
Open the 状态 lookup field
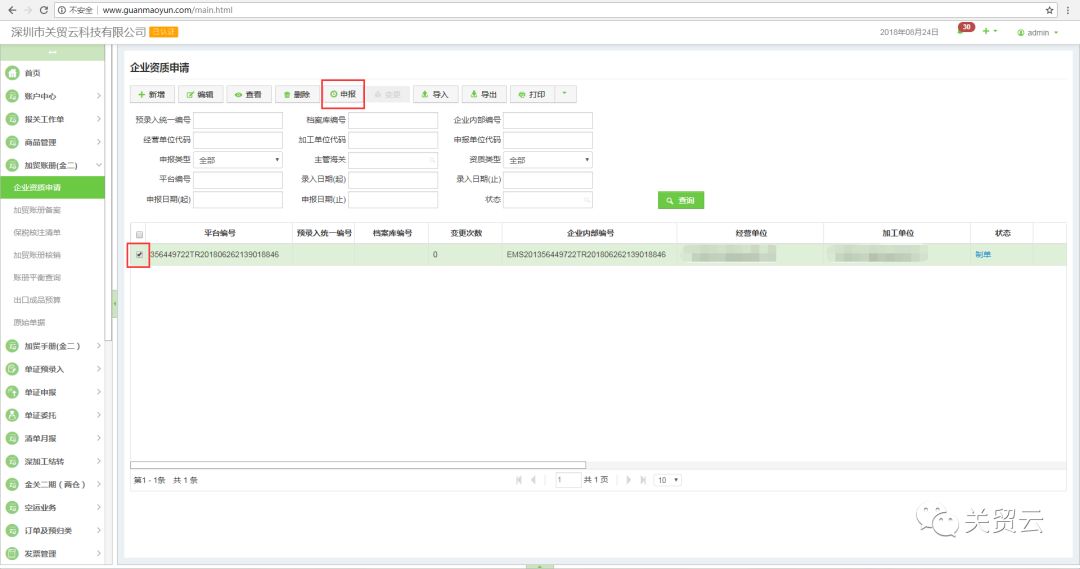pyautogui.click(x=548, y=200)
